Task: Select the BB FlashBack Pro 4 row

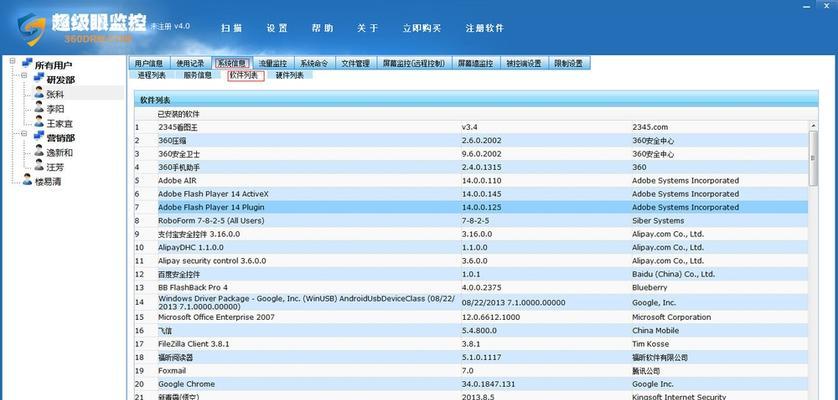Action: (x=471, y=288)
